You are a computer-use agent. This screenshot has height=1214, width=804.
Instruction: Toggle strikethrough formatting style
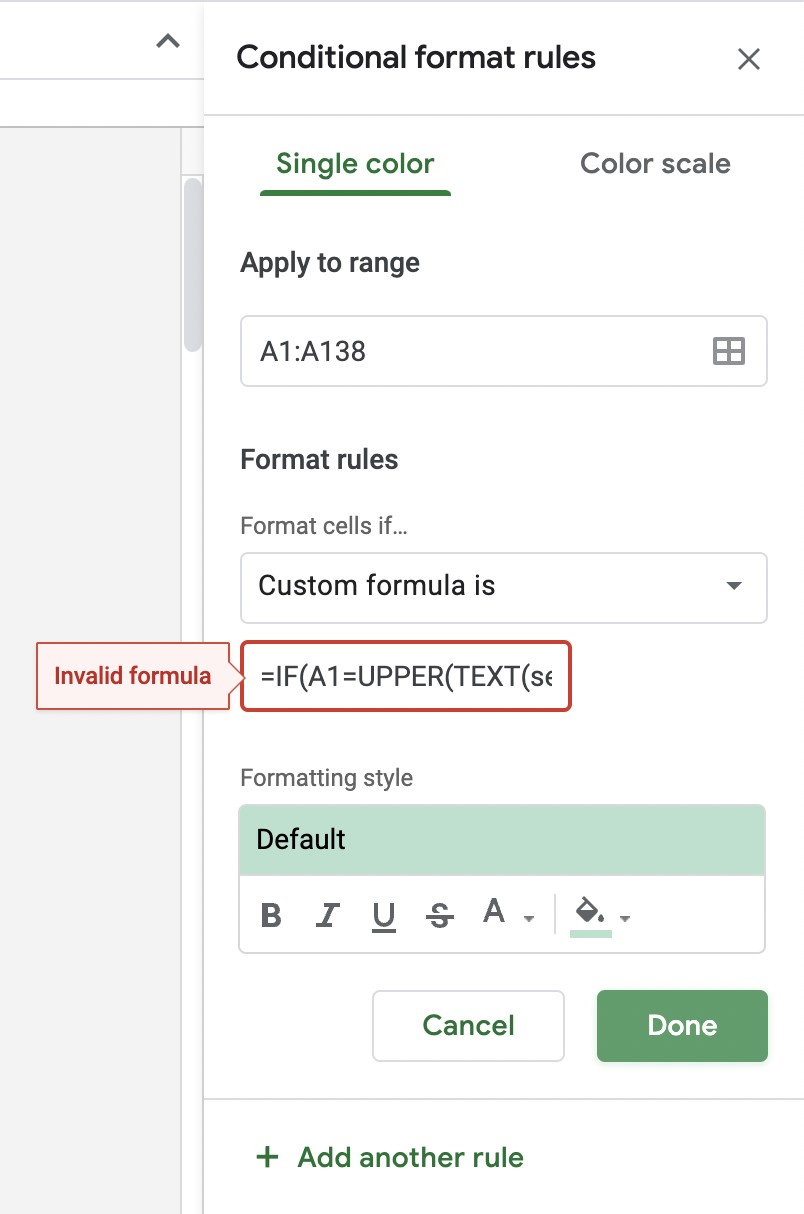click(440, 913)
